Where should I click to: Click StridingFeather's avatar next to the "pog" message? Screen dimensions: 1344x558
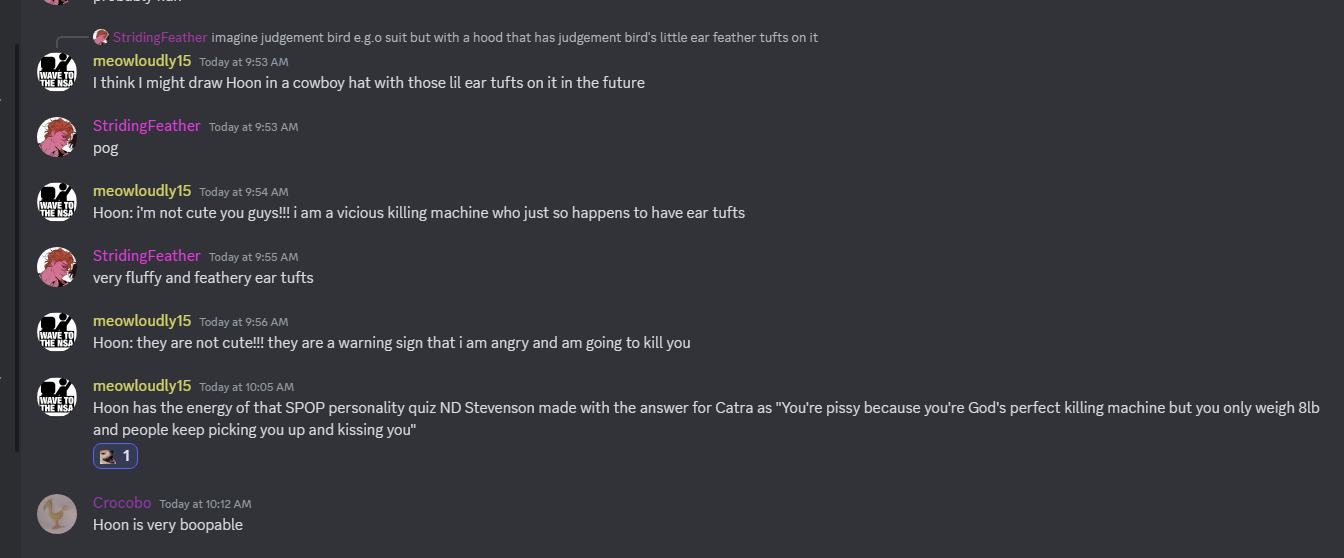57,137
